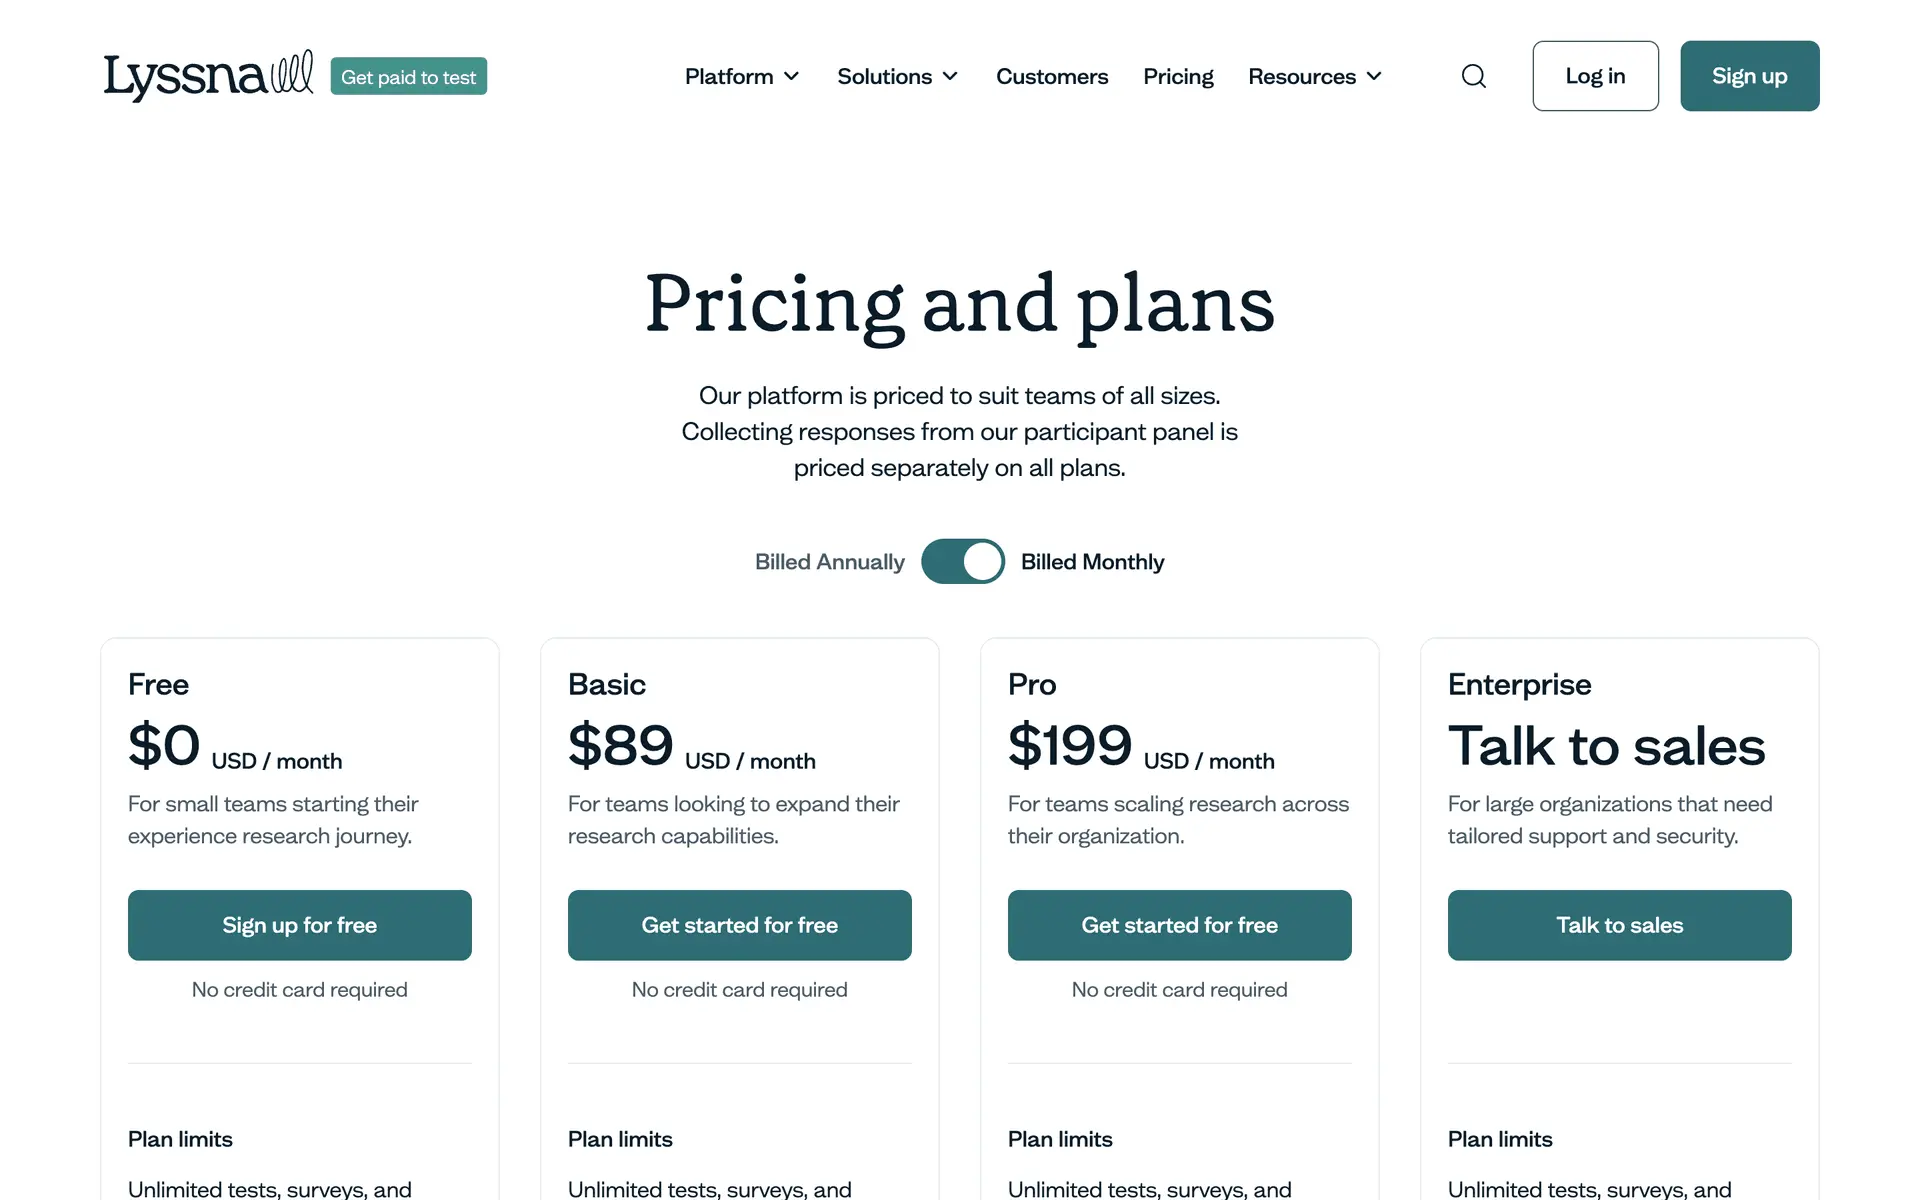Click Get started for free on Basic
This screenshot has height=1200, width=1920.
pos(740,925)
